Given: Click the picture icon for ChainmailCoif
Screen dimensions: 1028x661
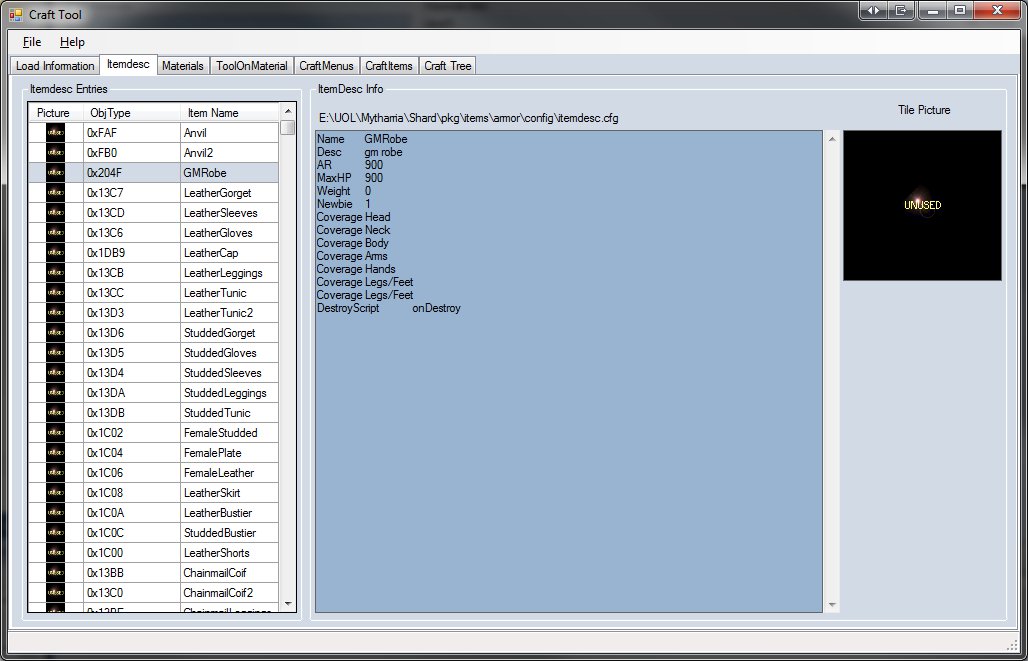Looking at the screenshot, I should 55,573.
